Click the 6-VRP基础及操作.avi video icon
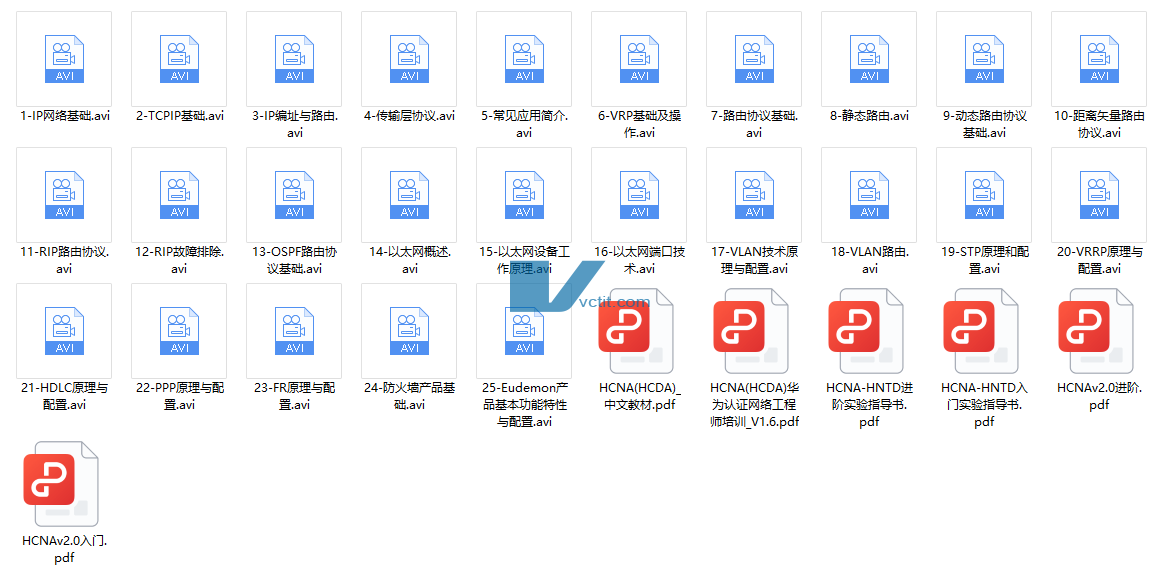The height and width of the screenshot is (573, 1163). [x=639, y=59]
